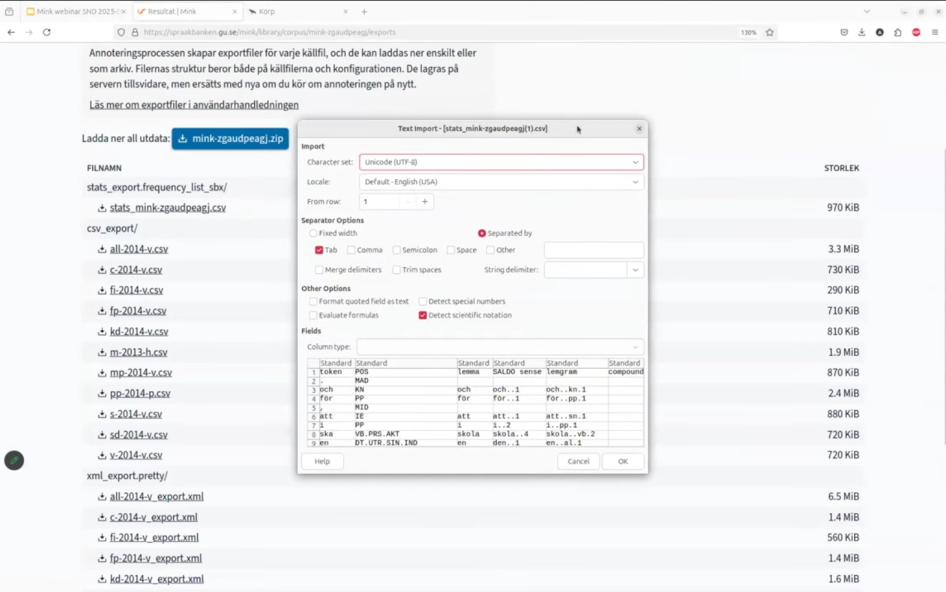
Task: Enable the Comma separator checkbox
Action: click(351, 250)
